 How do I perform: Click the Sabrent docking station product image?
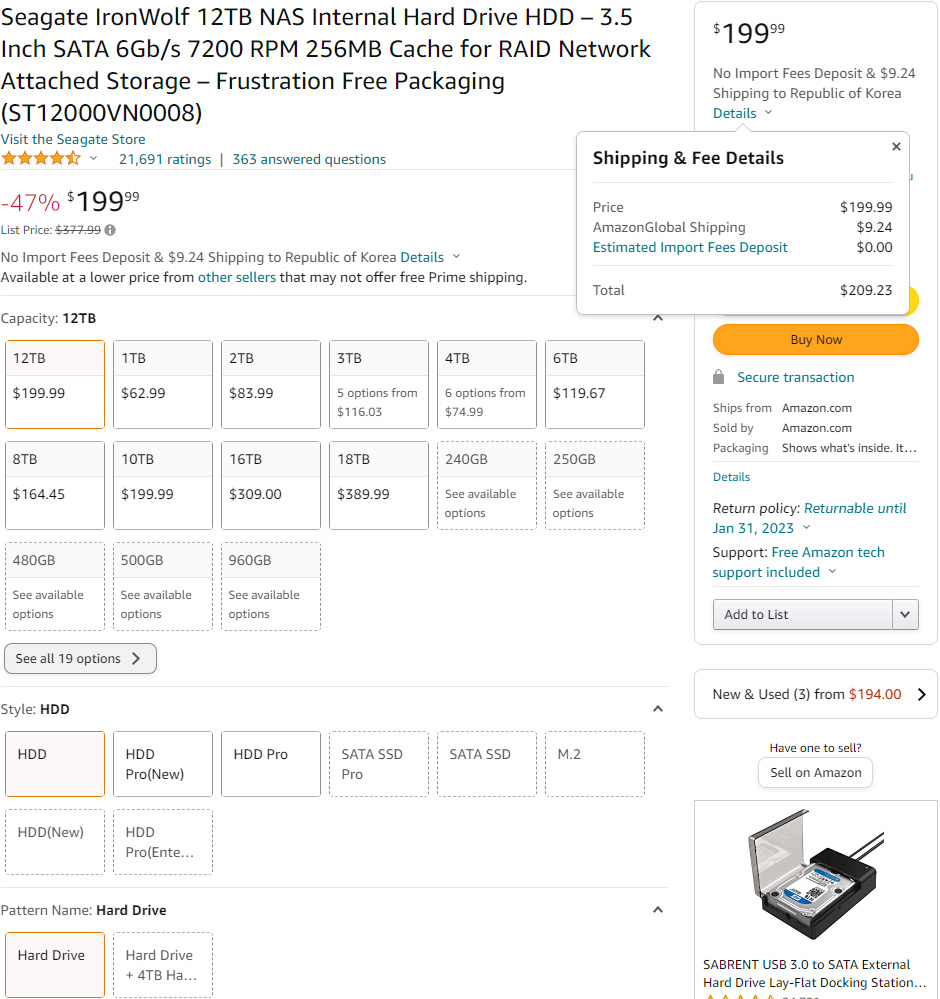pyautogui.click(x=816, y=875)
